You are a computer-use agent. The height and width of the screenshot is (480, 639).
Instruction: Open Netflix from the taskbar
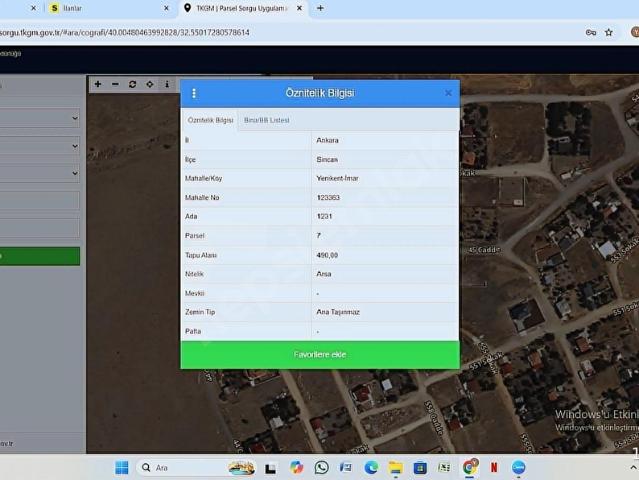click(494, 467)
